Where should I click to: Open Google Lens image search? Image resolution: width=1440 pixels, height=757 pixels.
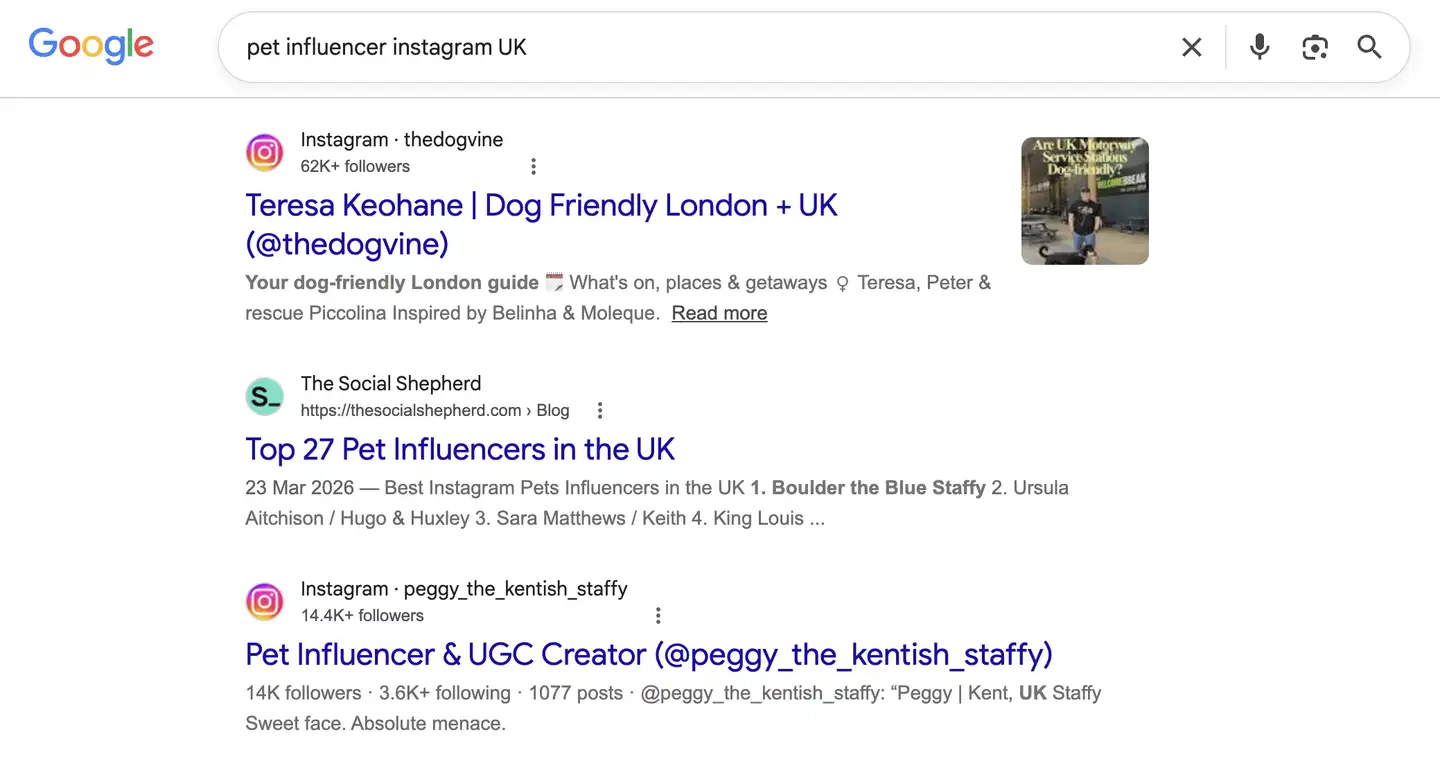click(x=1314, y=47)
